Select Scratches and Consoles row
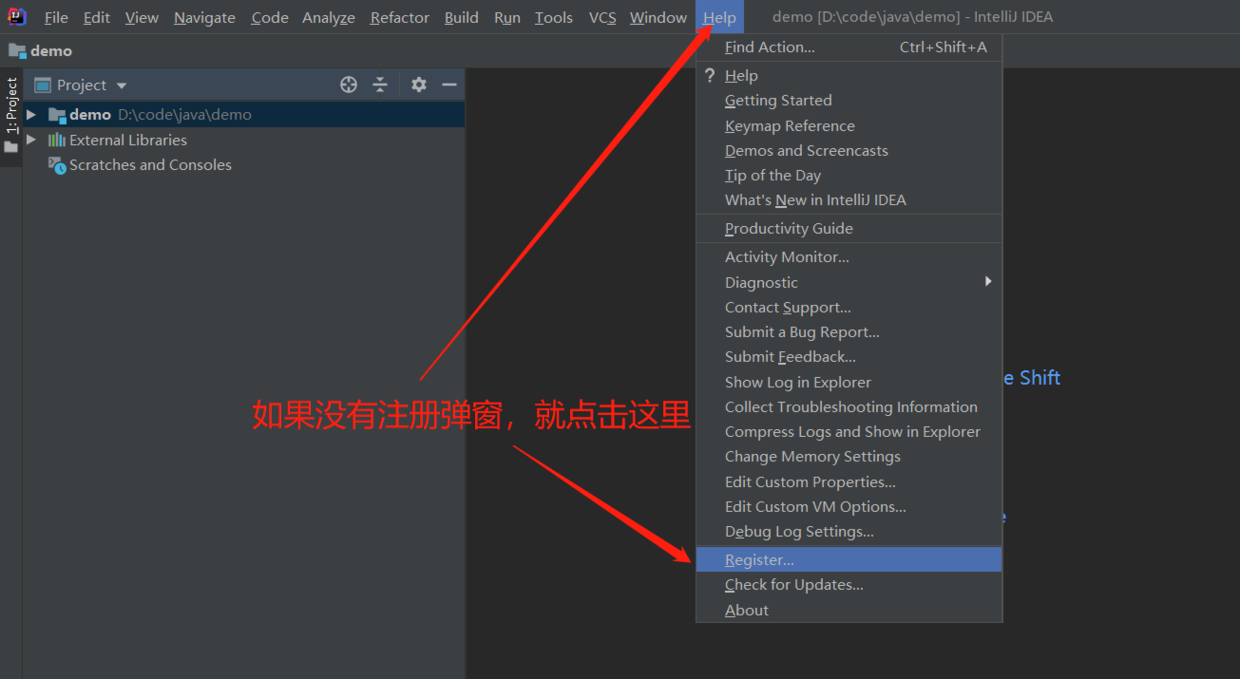The width and height of the screenshot is (1240, 679). 244,165
